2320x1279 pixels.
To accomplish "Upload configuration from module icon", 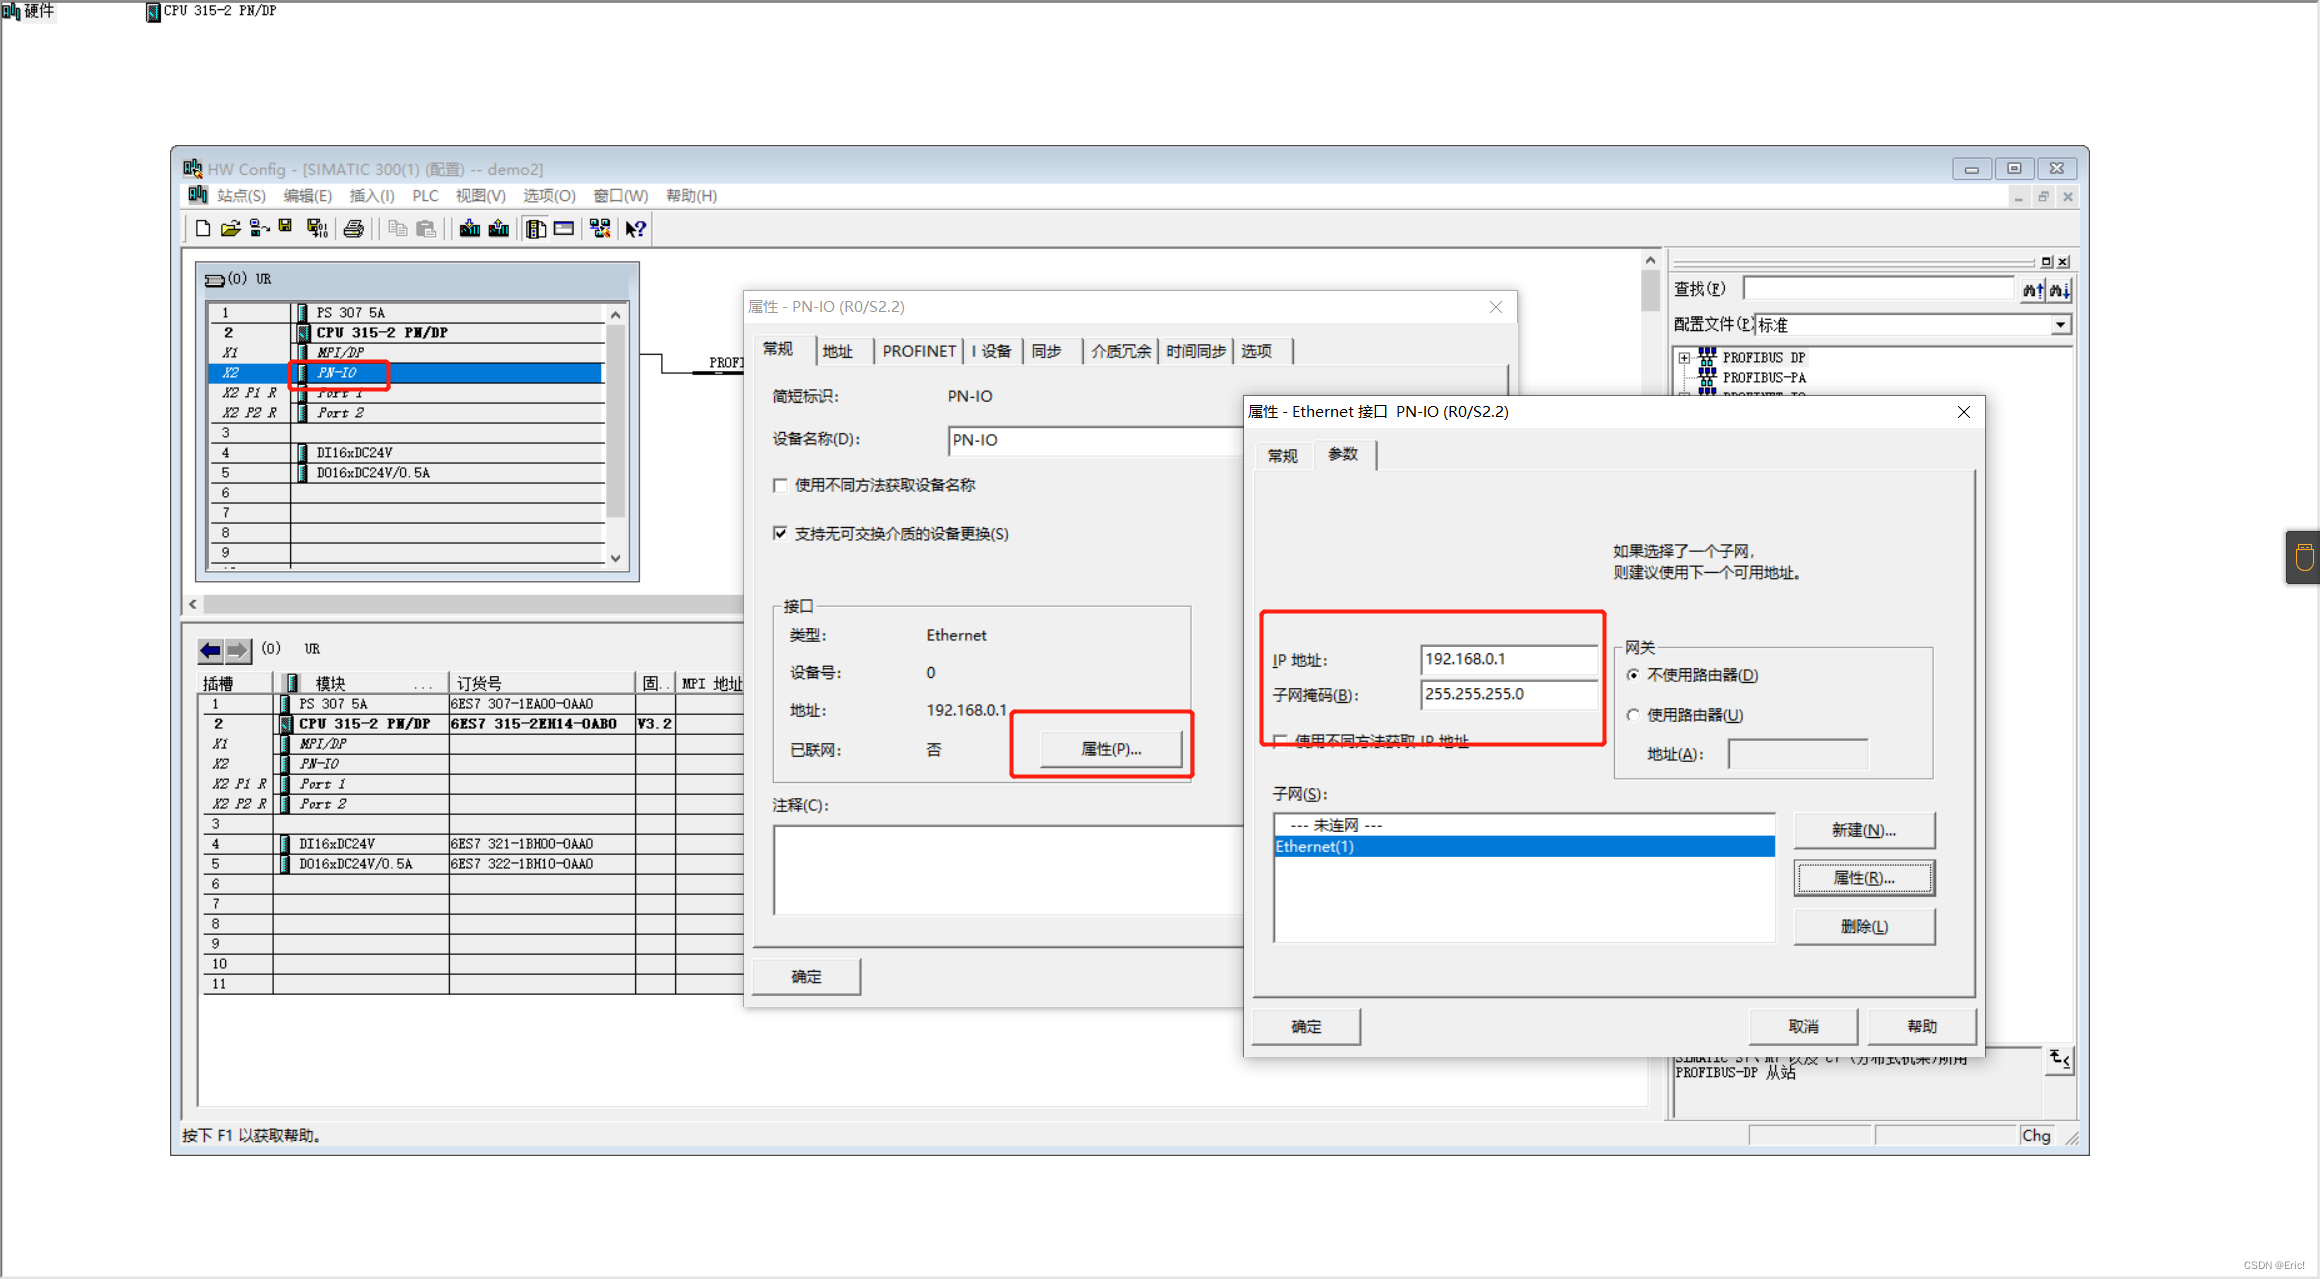I will pyautogui.click(x=498, y=229).
